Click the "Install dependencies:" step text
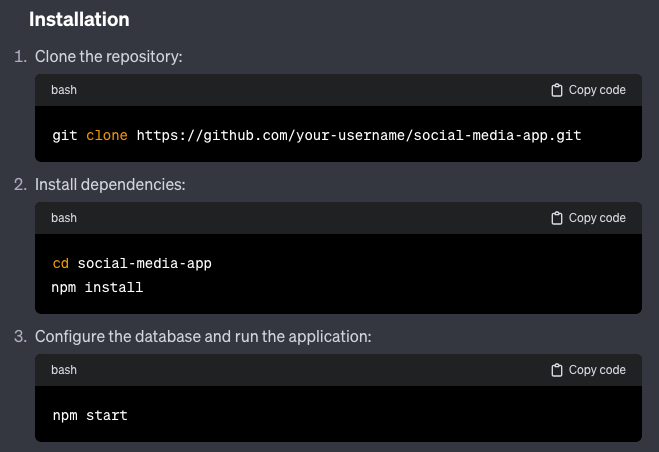 click(x=110, y=185)
